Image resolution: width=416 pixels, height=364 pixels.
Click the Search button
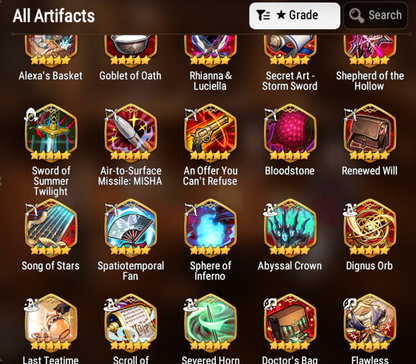click(x=376, y=16)
